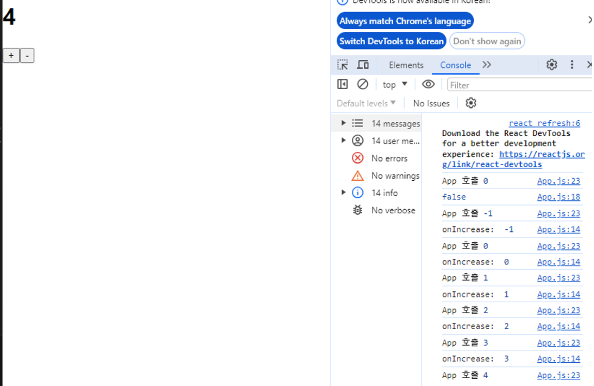Click the orange warning triangle icon

pyautogui.click(x=357, y=175)
